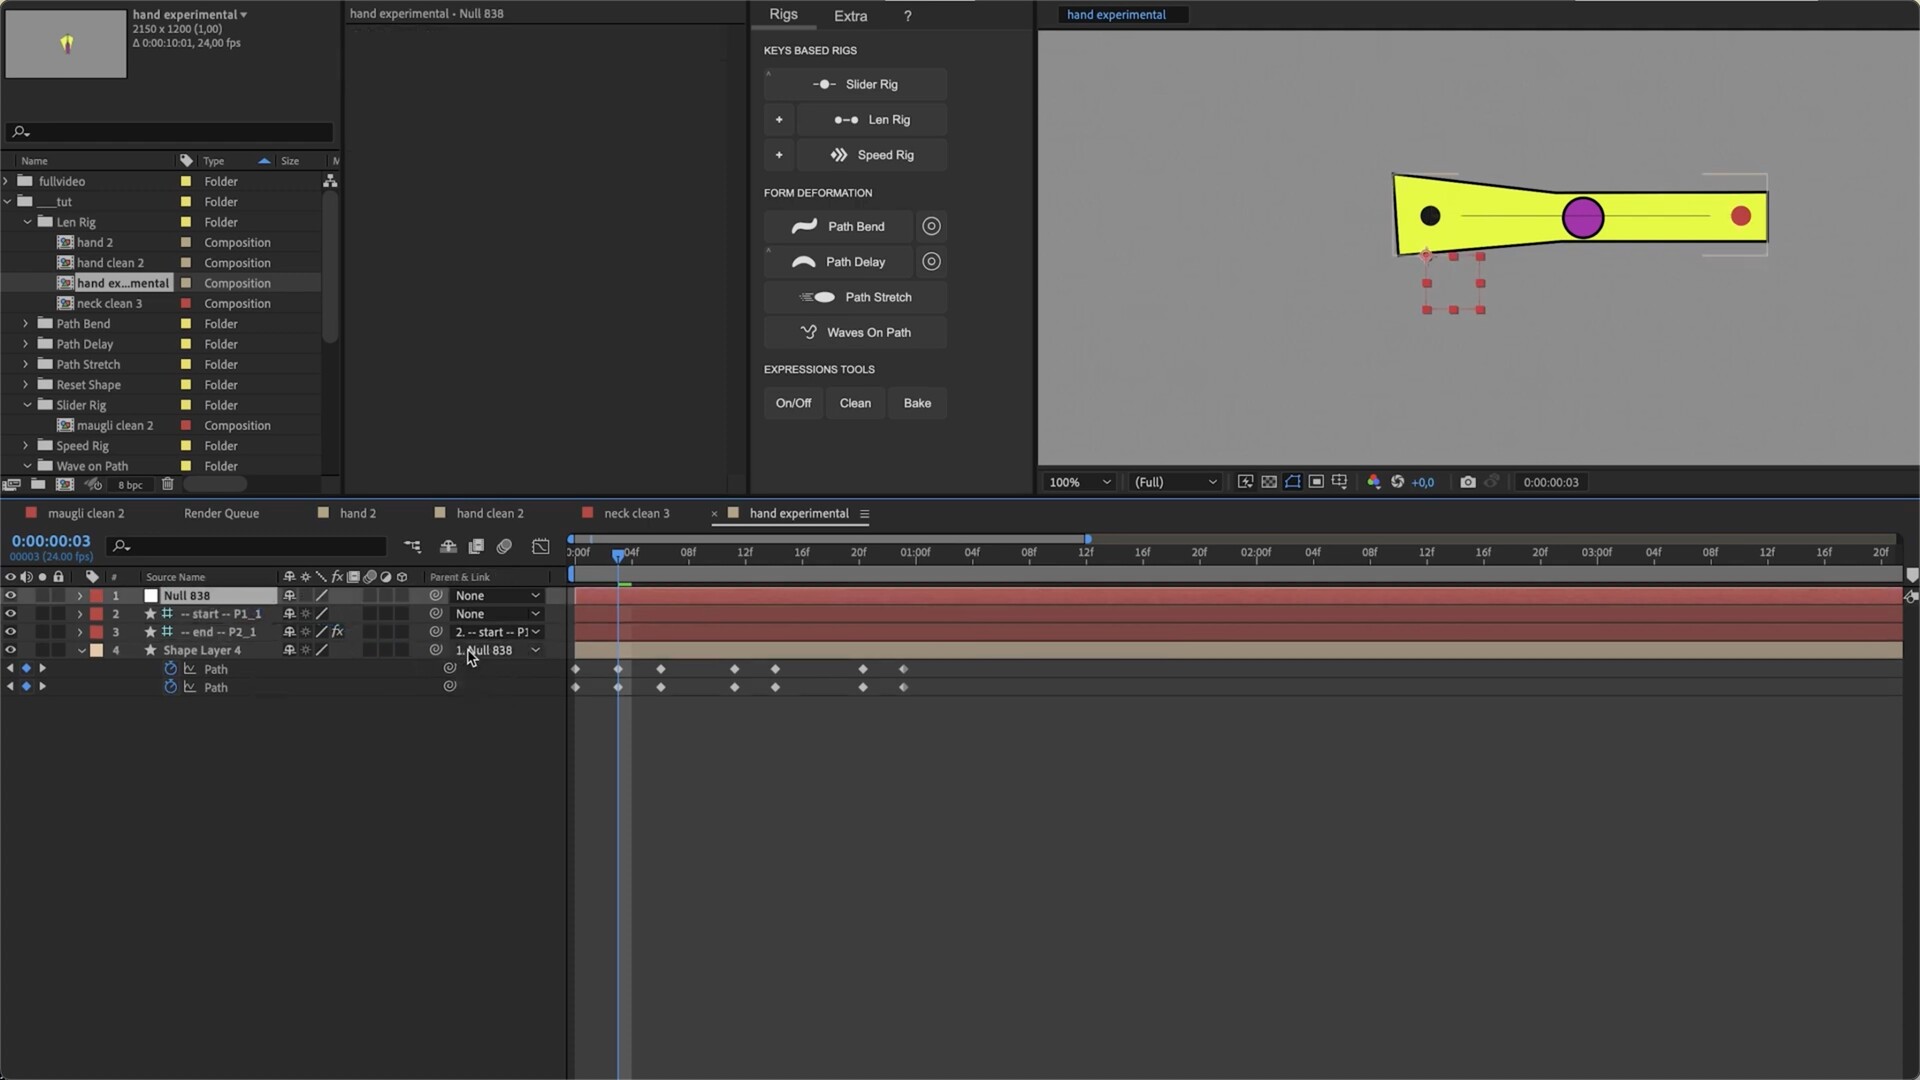Toggle fx switch on the end P2_1 layer
Screen dimensions: 1920x1080
click(x=337, y=632)
